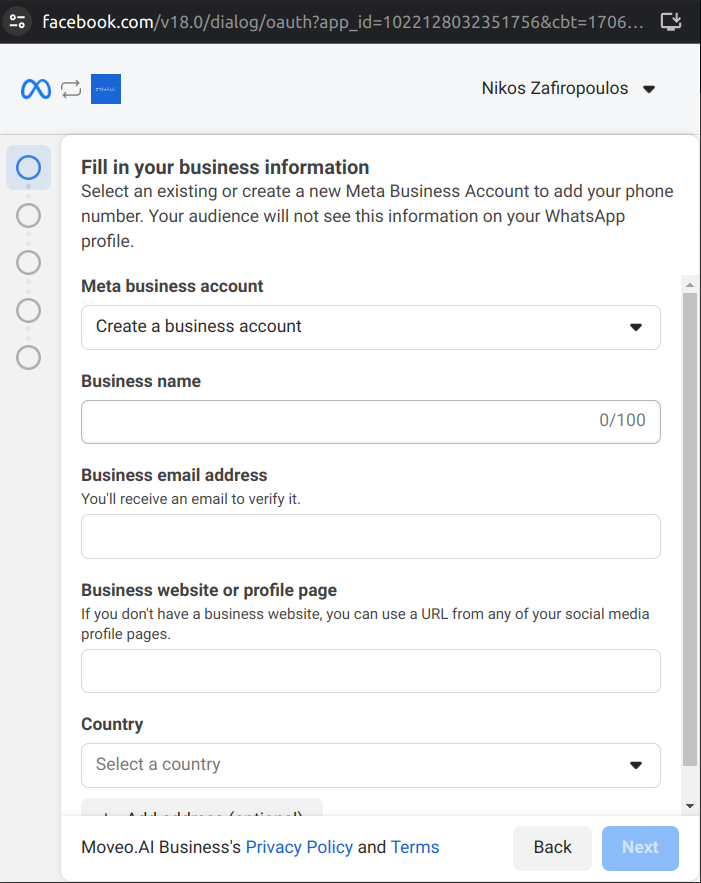Viewport: 701px width, 883px height.
Task: Click the Business website or profile page field
Action: pos(370,671)
